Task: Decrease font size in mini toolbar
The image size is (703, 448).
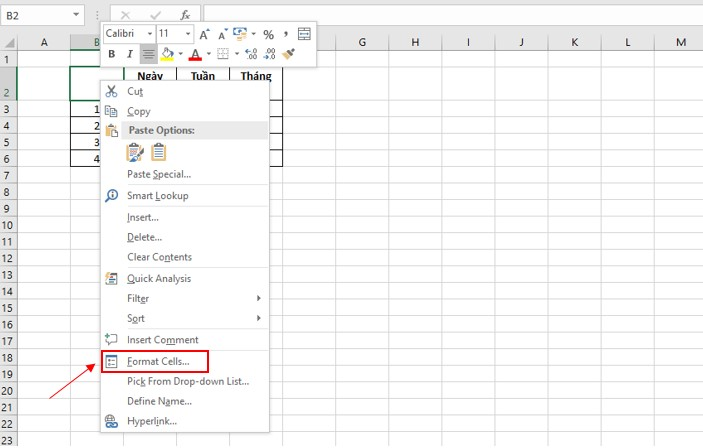Action: [x=222, y=34]
